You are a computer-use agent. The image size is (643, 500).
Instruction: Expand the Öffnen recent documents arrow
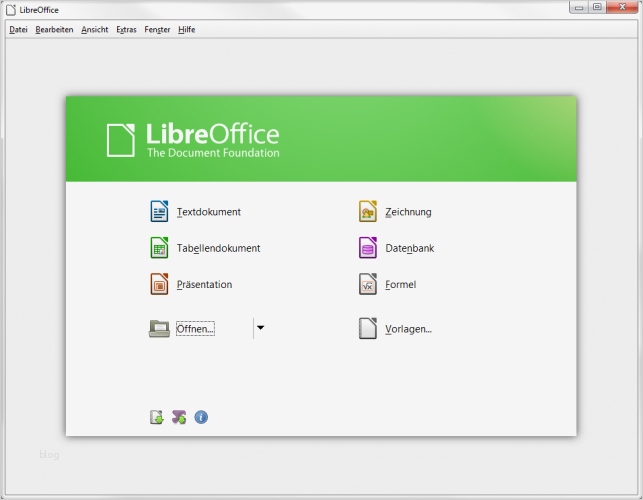[260, 328]
